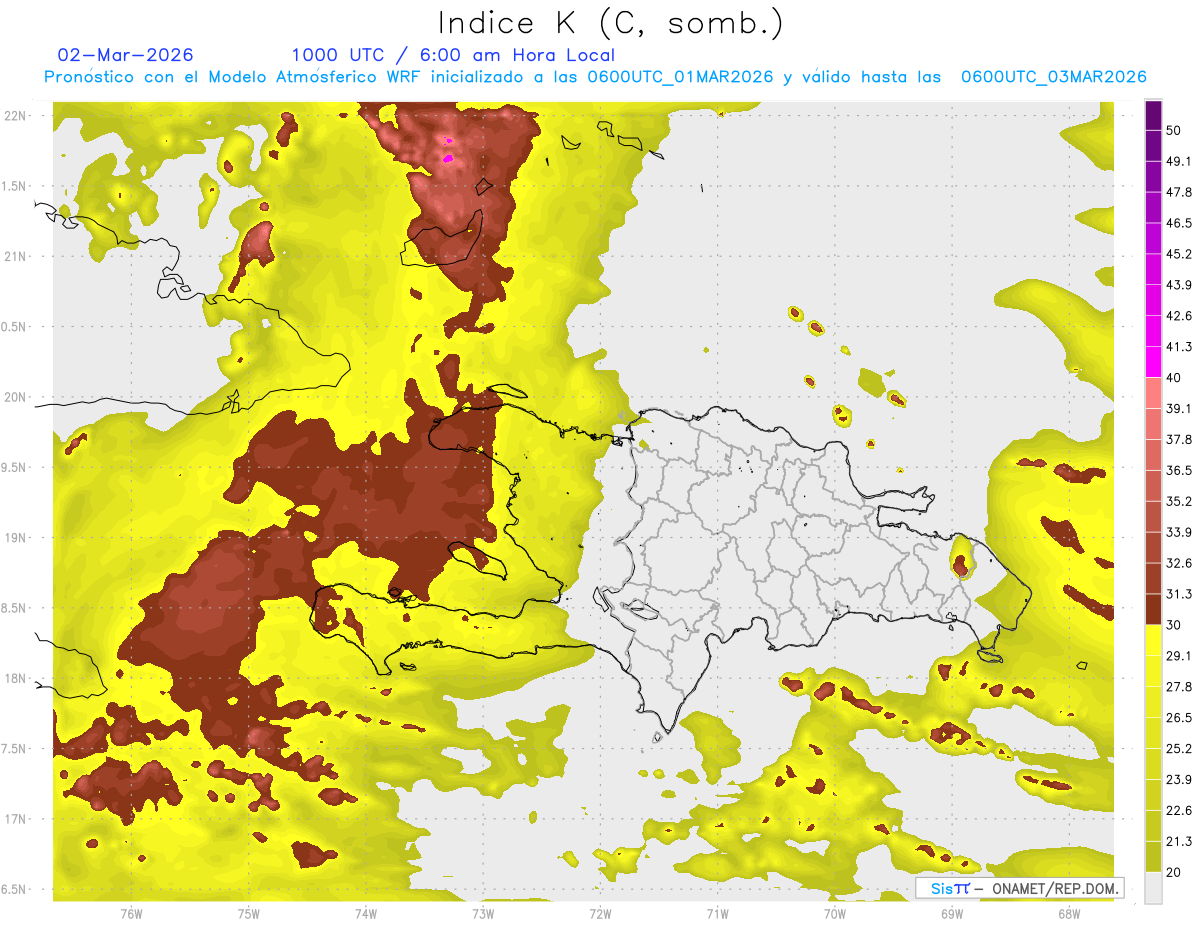Screen dimensions: 1200x927
Task: Click the color scale value 40
Action: point(1174,378)
